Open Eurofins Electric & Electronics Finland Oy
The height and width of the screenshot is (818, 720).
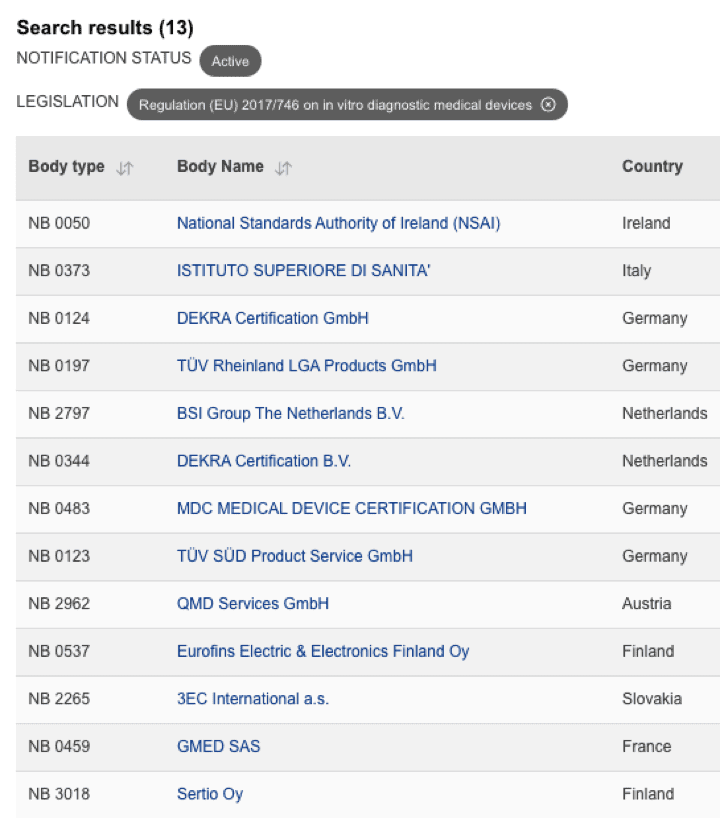[x=322, y=651]
